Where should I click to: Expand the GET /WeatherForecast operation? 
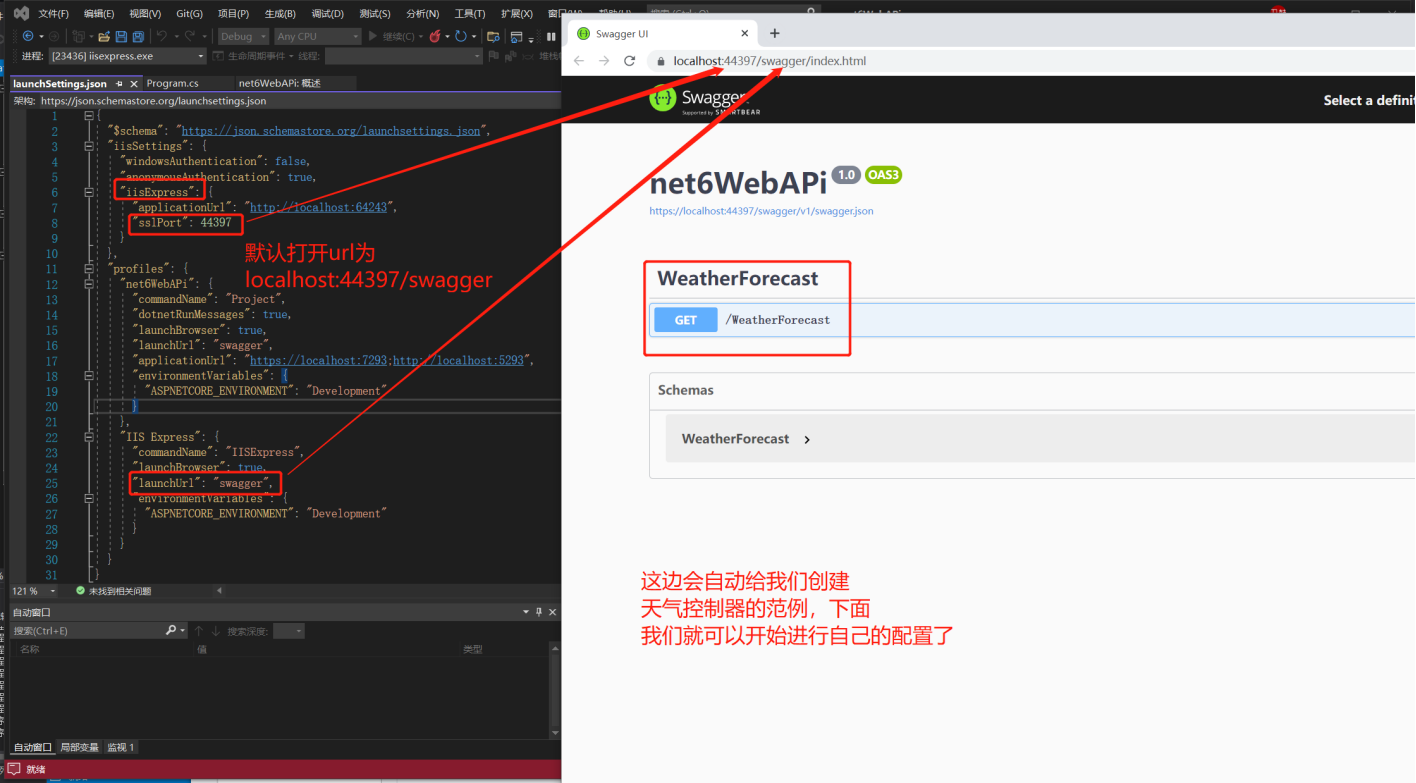1032,320
